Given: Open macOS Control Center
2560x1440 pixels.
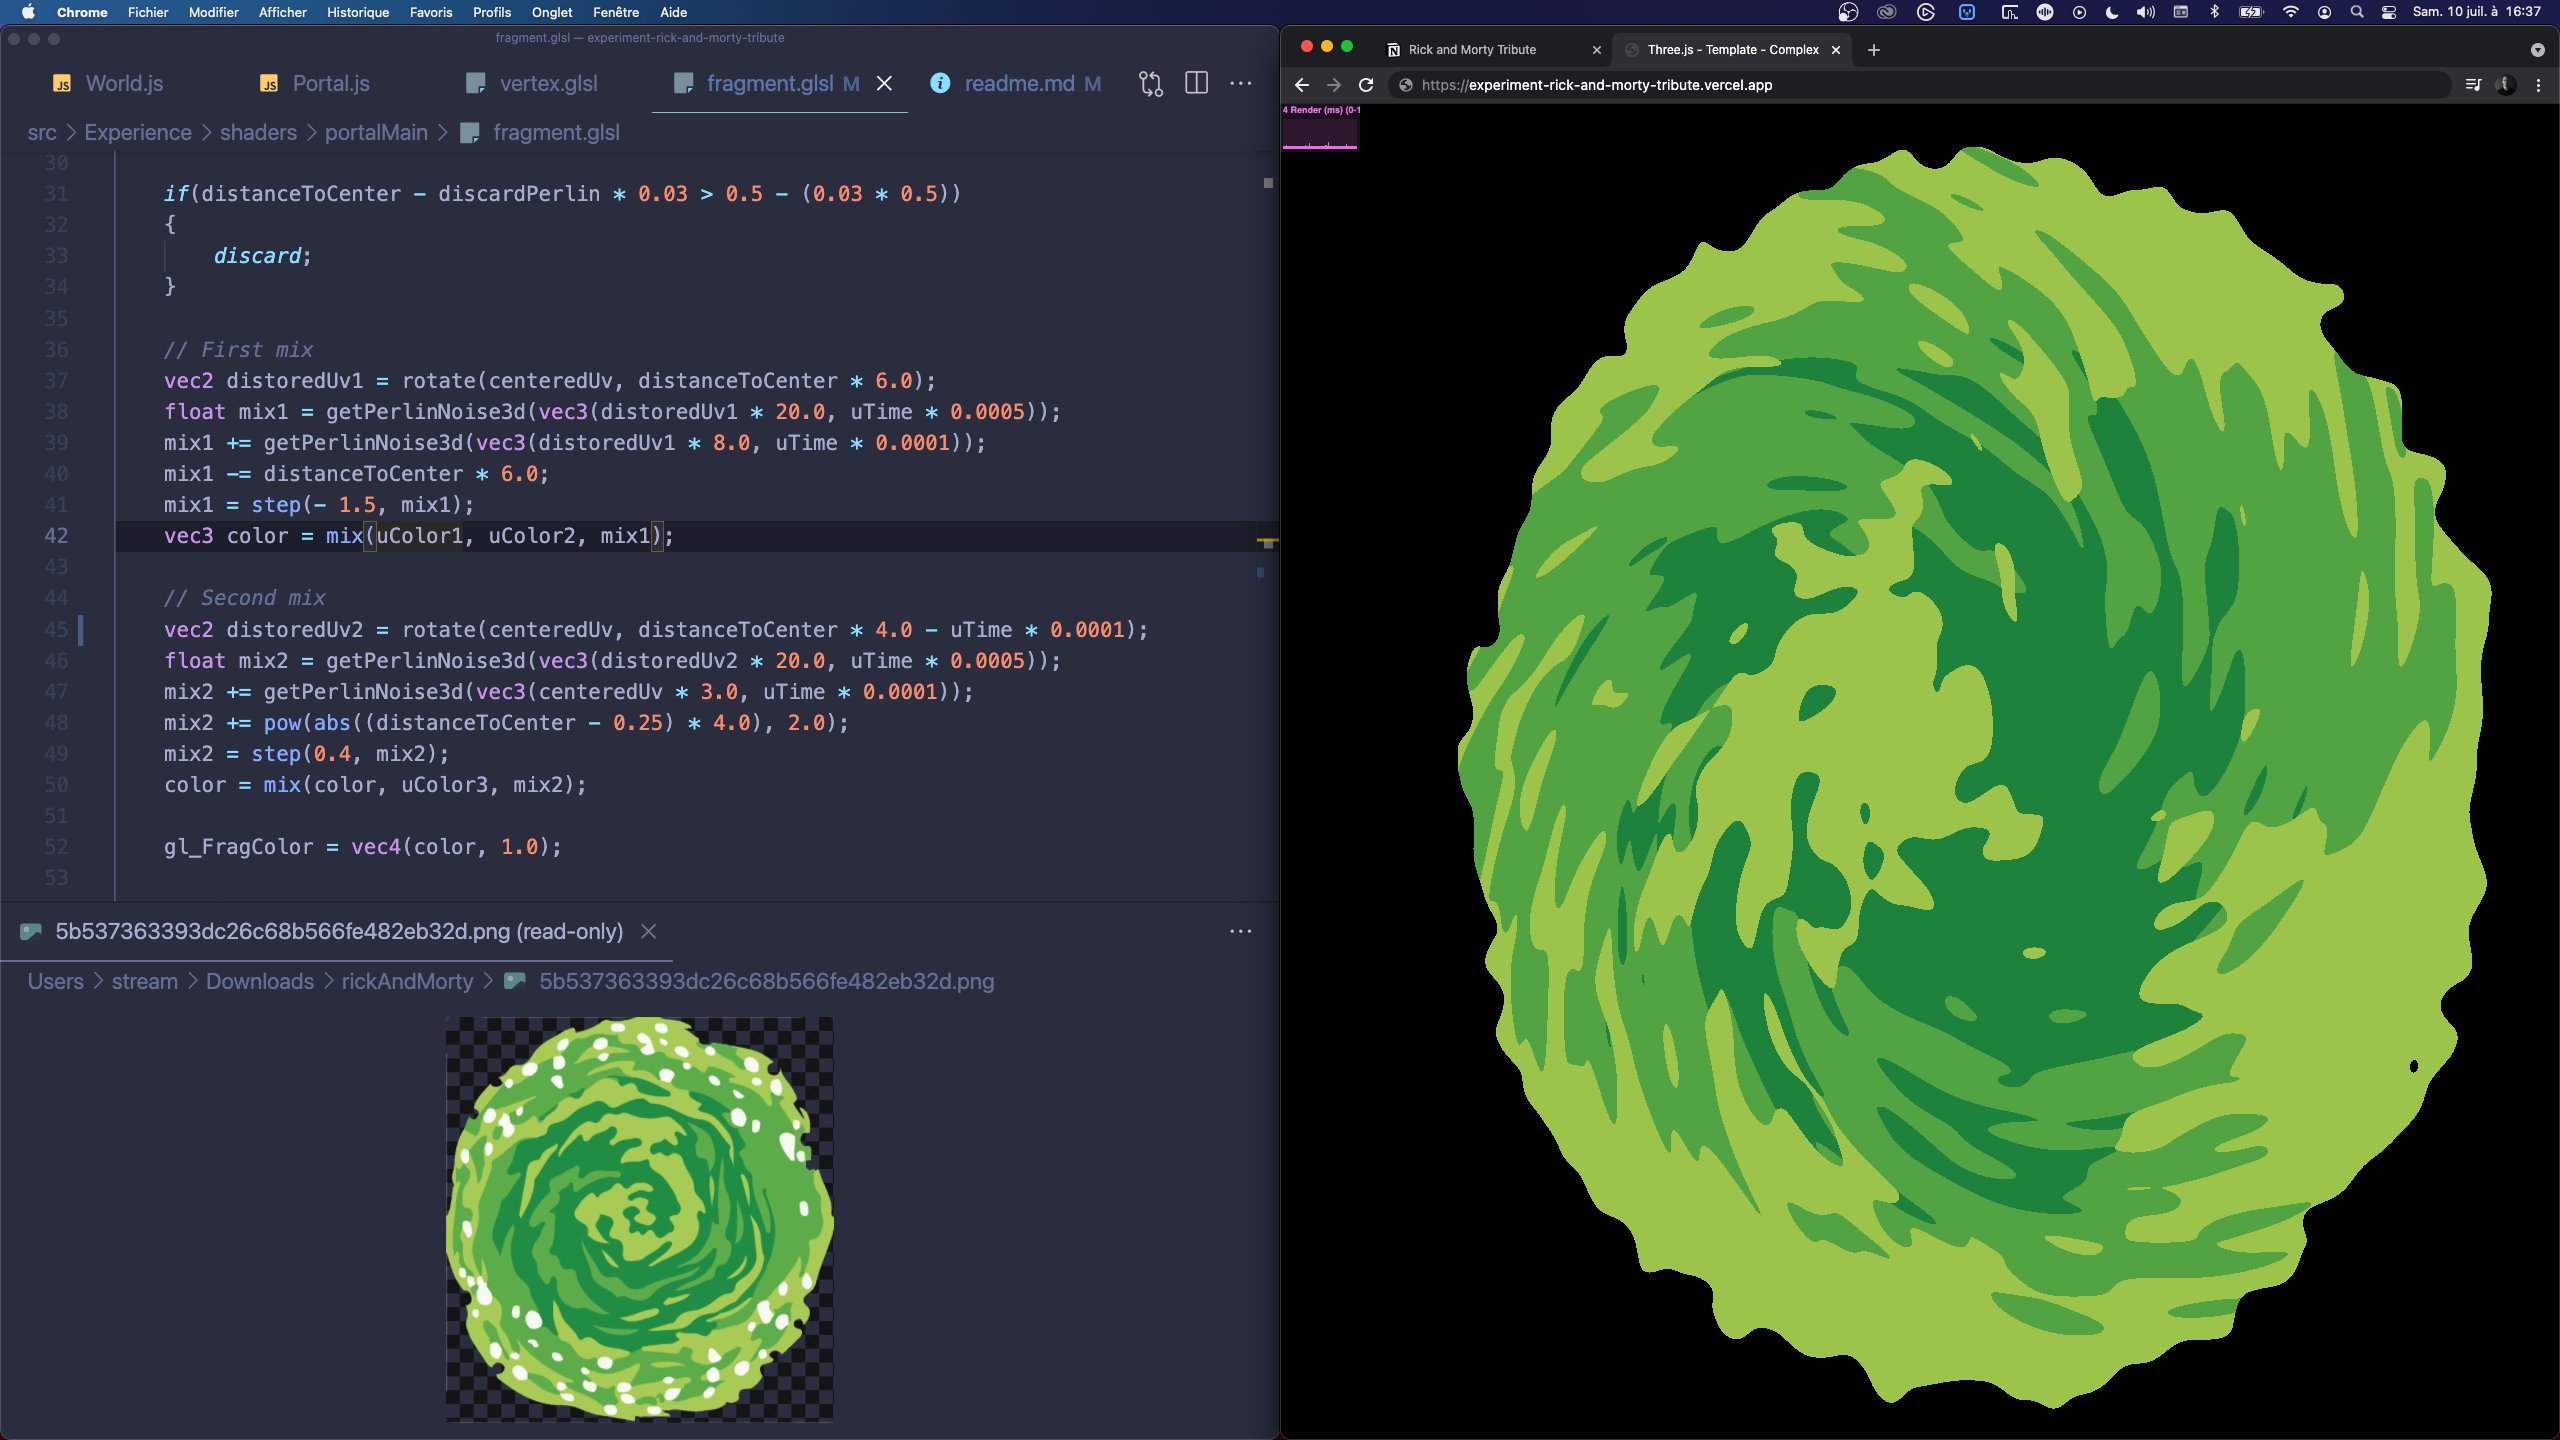Looking at the screenshot, I should click(2389, 12).
